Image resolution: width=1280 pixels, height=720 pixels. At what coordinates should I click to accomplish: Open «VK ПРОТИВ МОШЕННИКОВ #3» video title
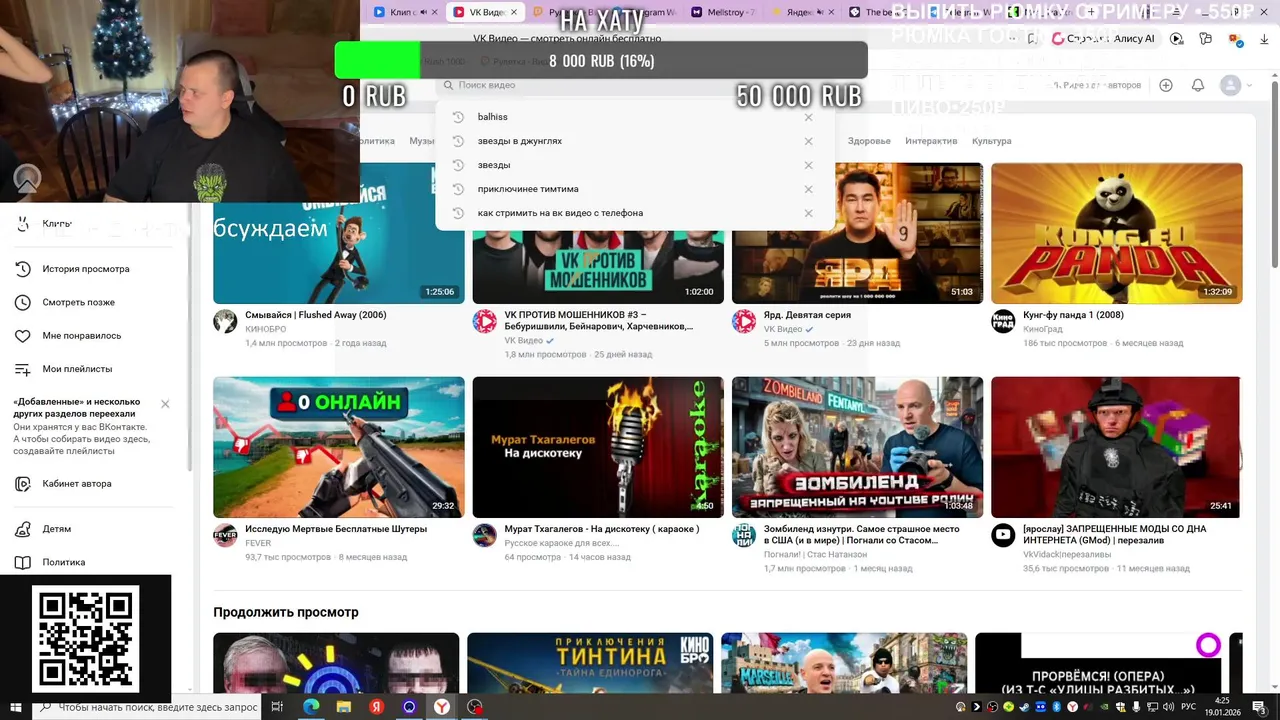[598, 320]
